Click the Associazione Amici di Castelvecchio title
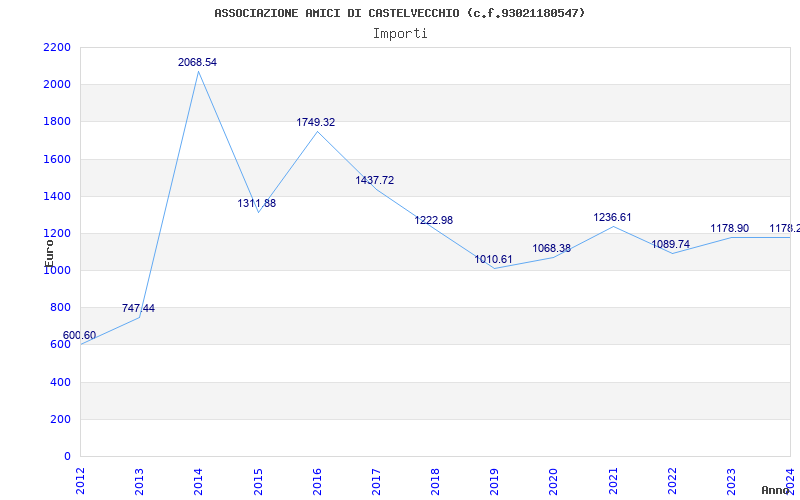The image size is (800, 500). 400,13
